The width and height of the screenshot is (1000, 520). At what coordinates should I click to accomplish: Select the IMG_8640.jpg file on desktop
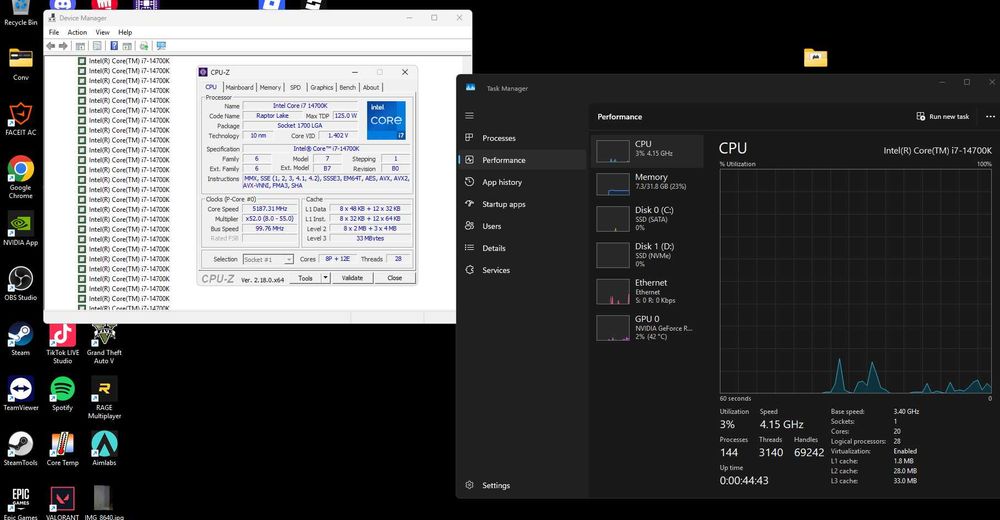coord(104,503)
